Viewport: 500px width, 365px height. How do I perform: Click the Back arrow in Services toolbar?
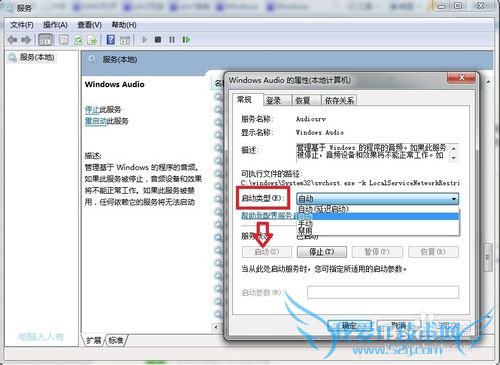click(12, 40)
